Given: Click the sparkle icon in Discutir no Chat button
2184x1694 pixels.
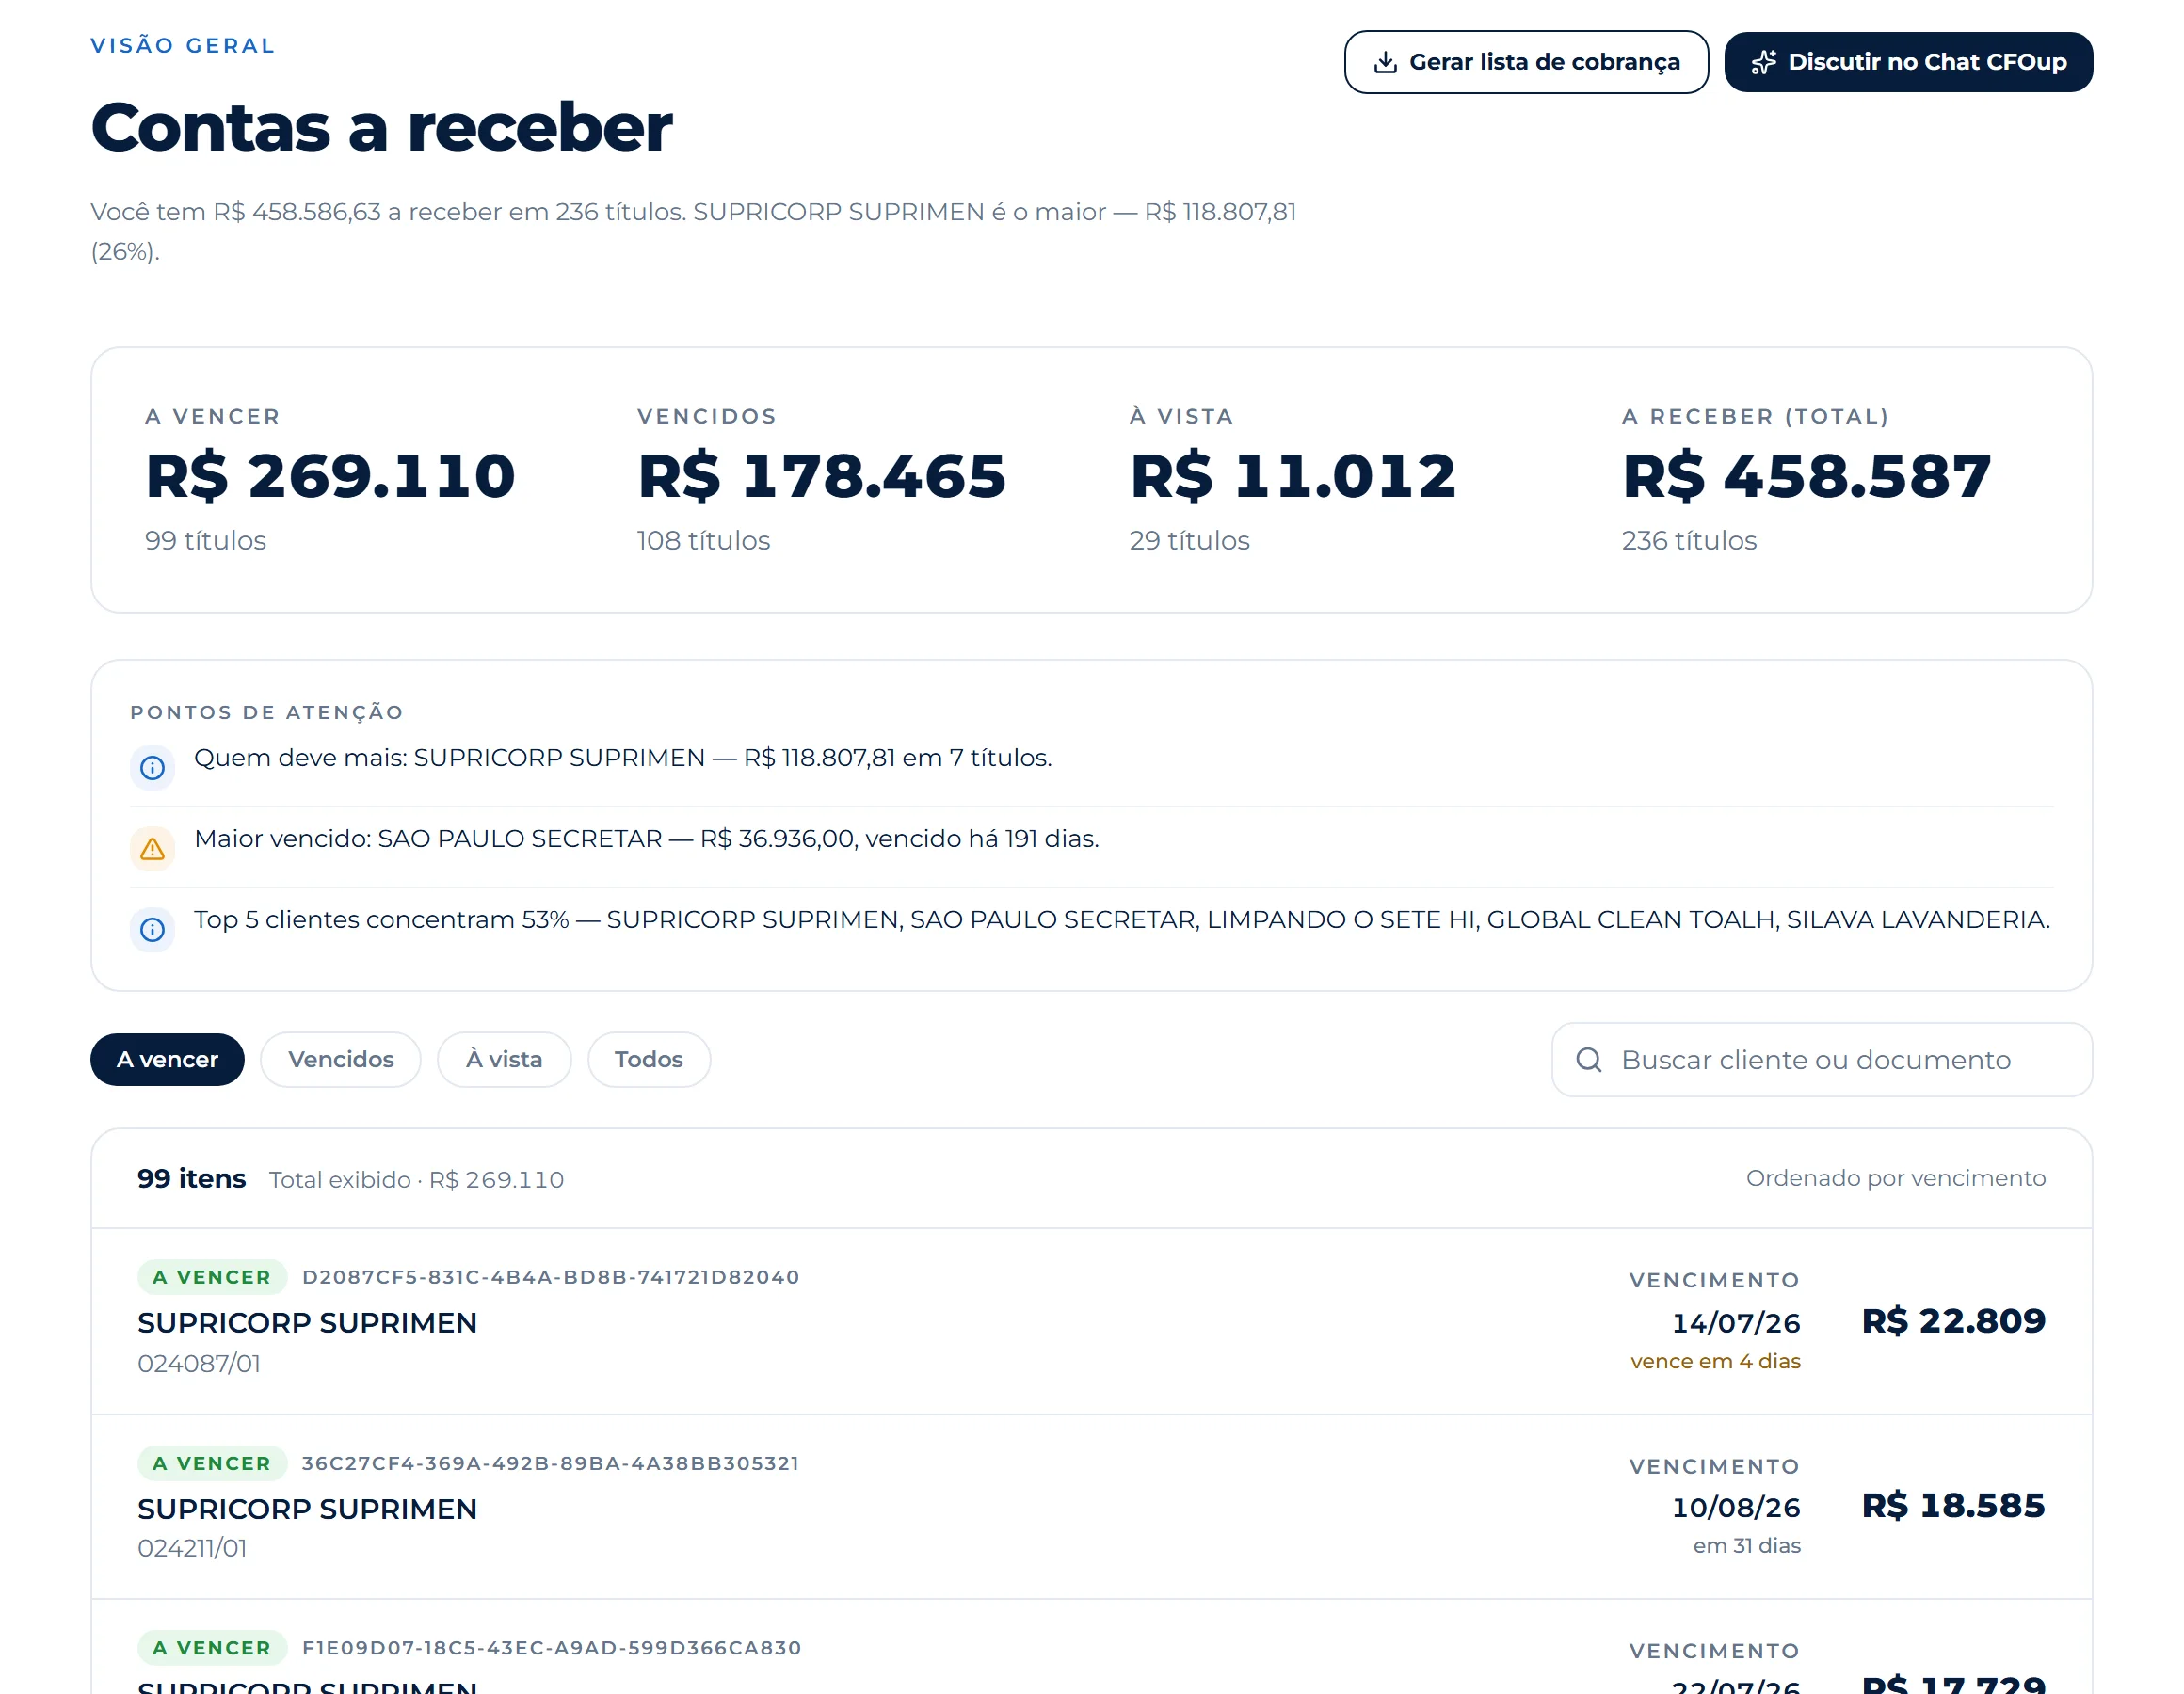Looking at the screenshot, I should [x=1763, y=62].
